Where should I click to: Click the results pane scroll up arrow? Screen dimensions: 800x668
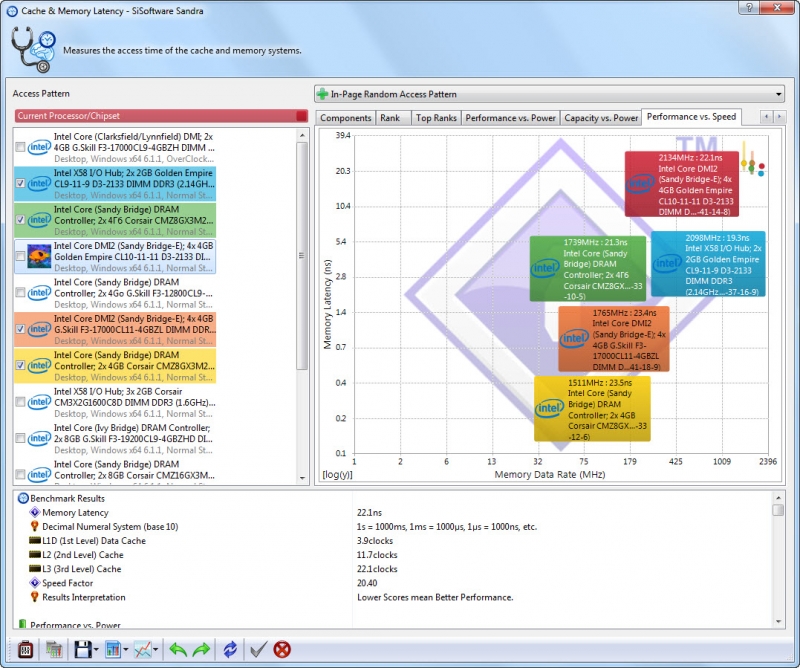click(x=778, y=497)
